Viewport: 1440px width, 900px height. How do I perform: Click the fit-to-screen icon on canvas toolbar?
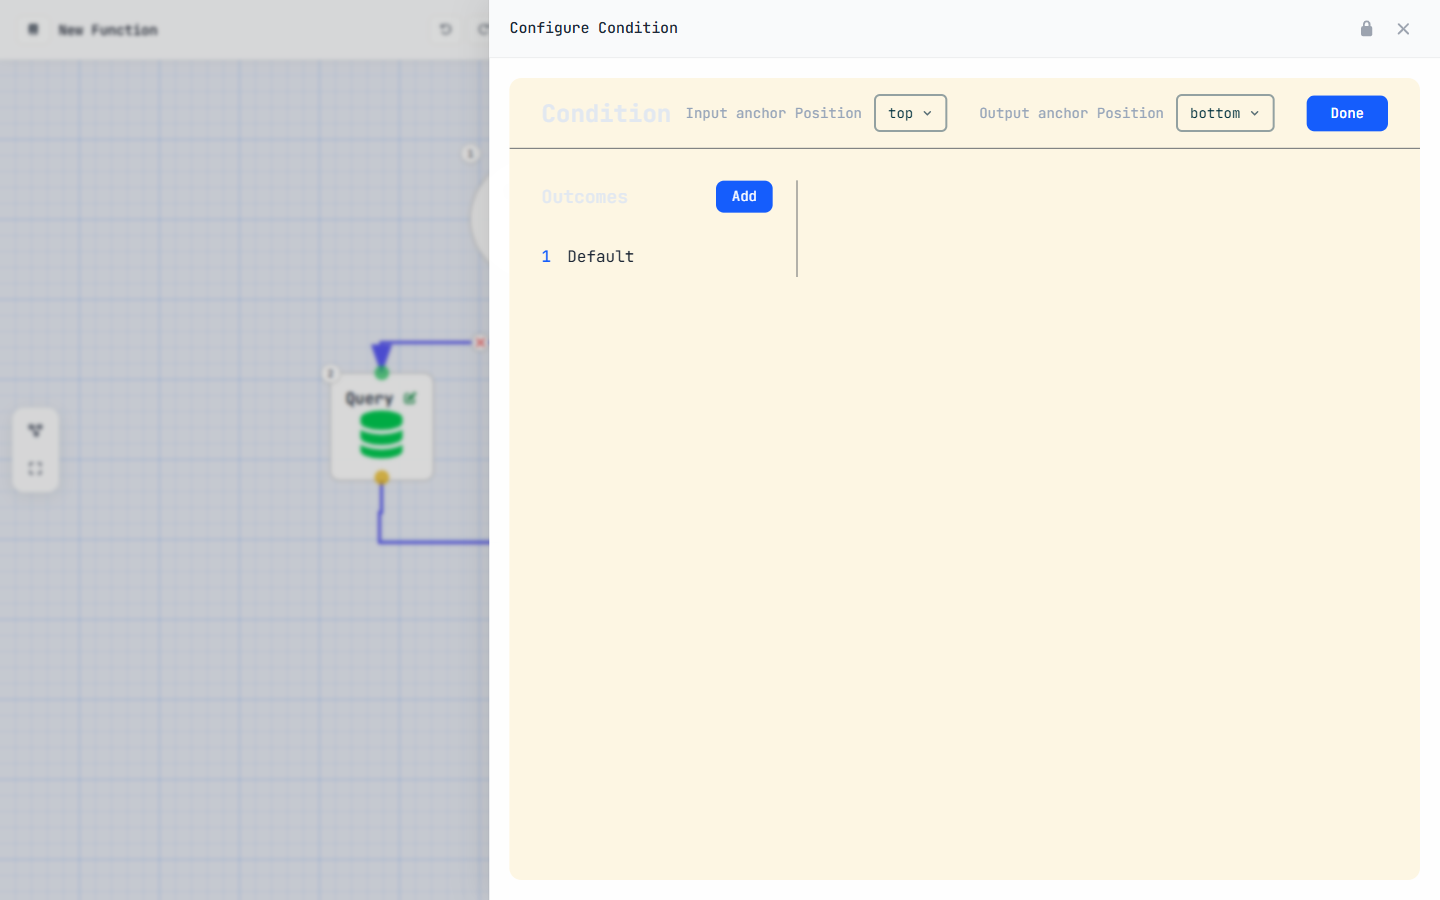(35, 469)
